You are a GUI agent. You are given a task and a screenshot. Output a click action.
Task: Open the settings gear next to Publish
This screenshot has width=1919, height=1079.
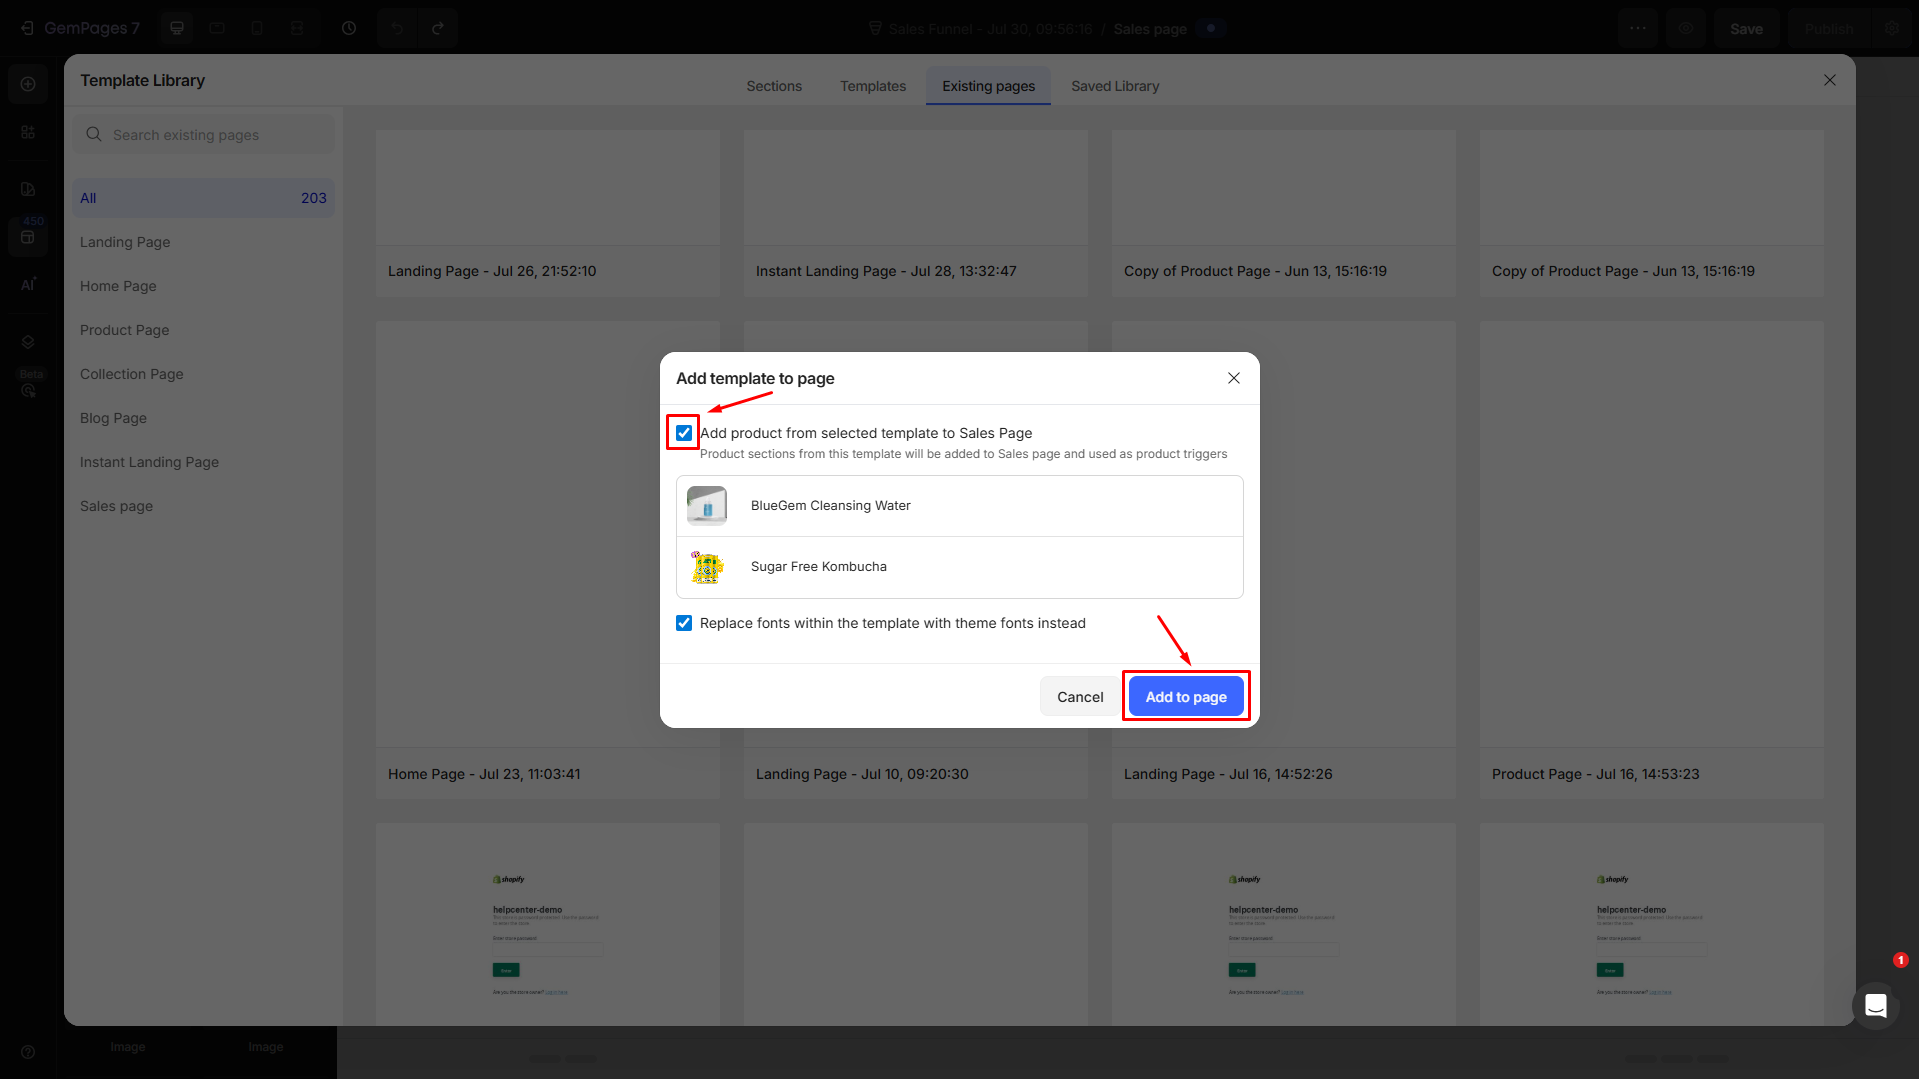tap(1892, 28)
